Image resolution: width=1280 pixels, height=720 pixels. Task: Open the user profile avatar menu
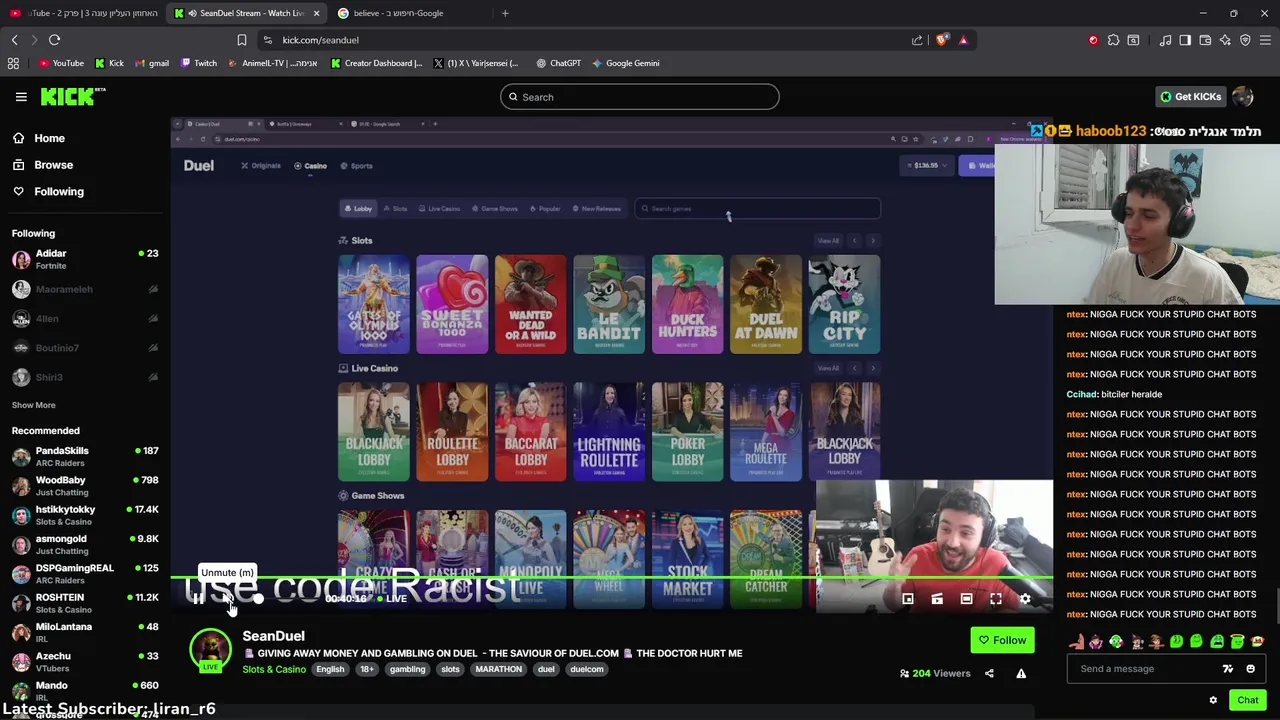click(x=1243, y=97)
